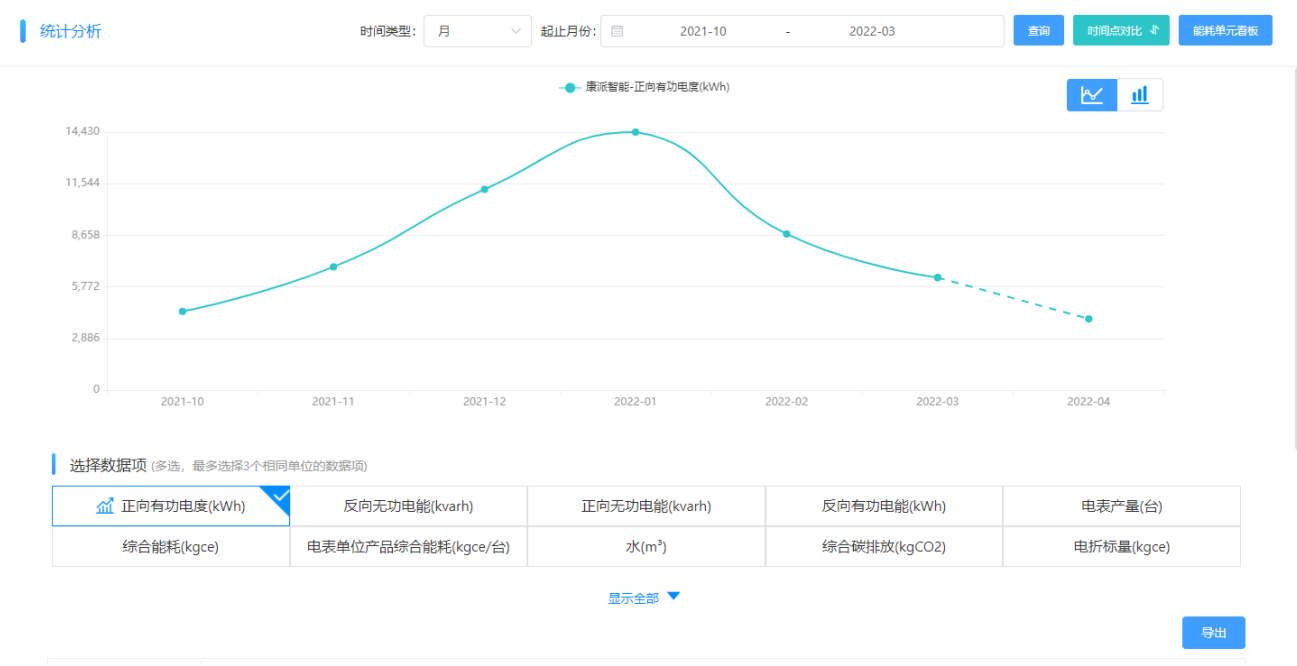
Task: Click the x-axis label 2021-12
Action: pyautogui.click(x=484, y=401)
